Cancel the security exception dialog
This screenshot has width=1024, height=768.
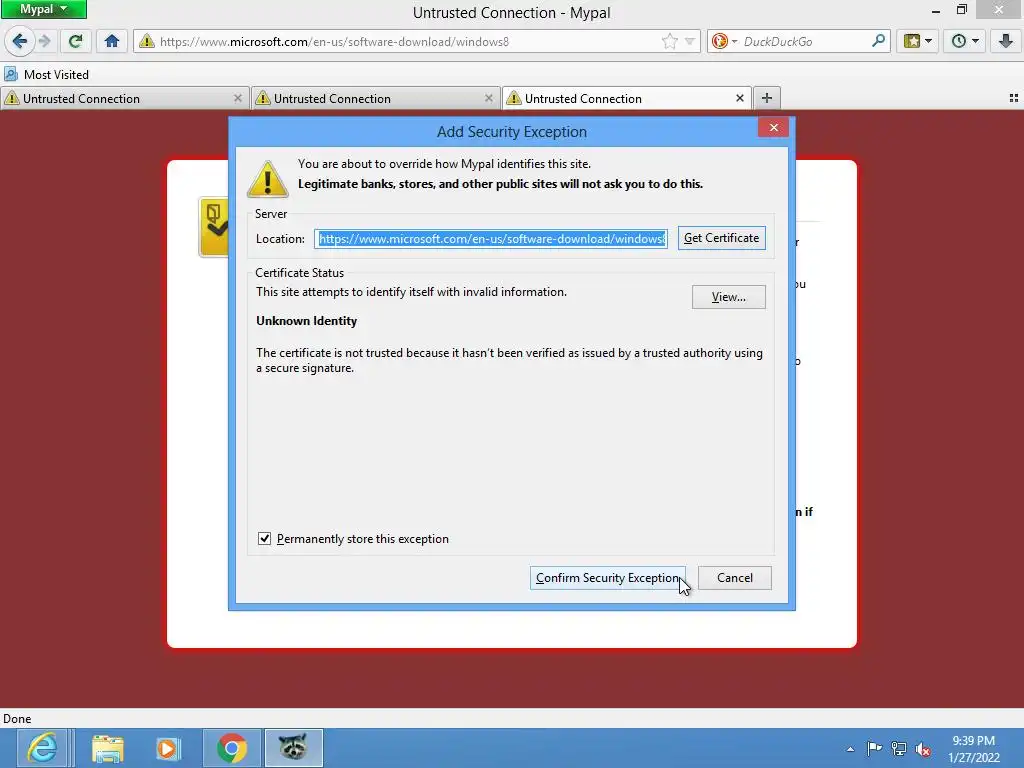click(x=735, y=578)
